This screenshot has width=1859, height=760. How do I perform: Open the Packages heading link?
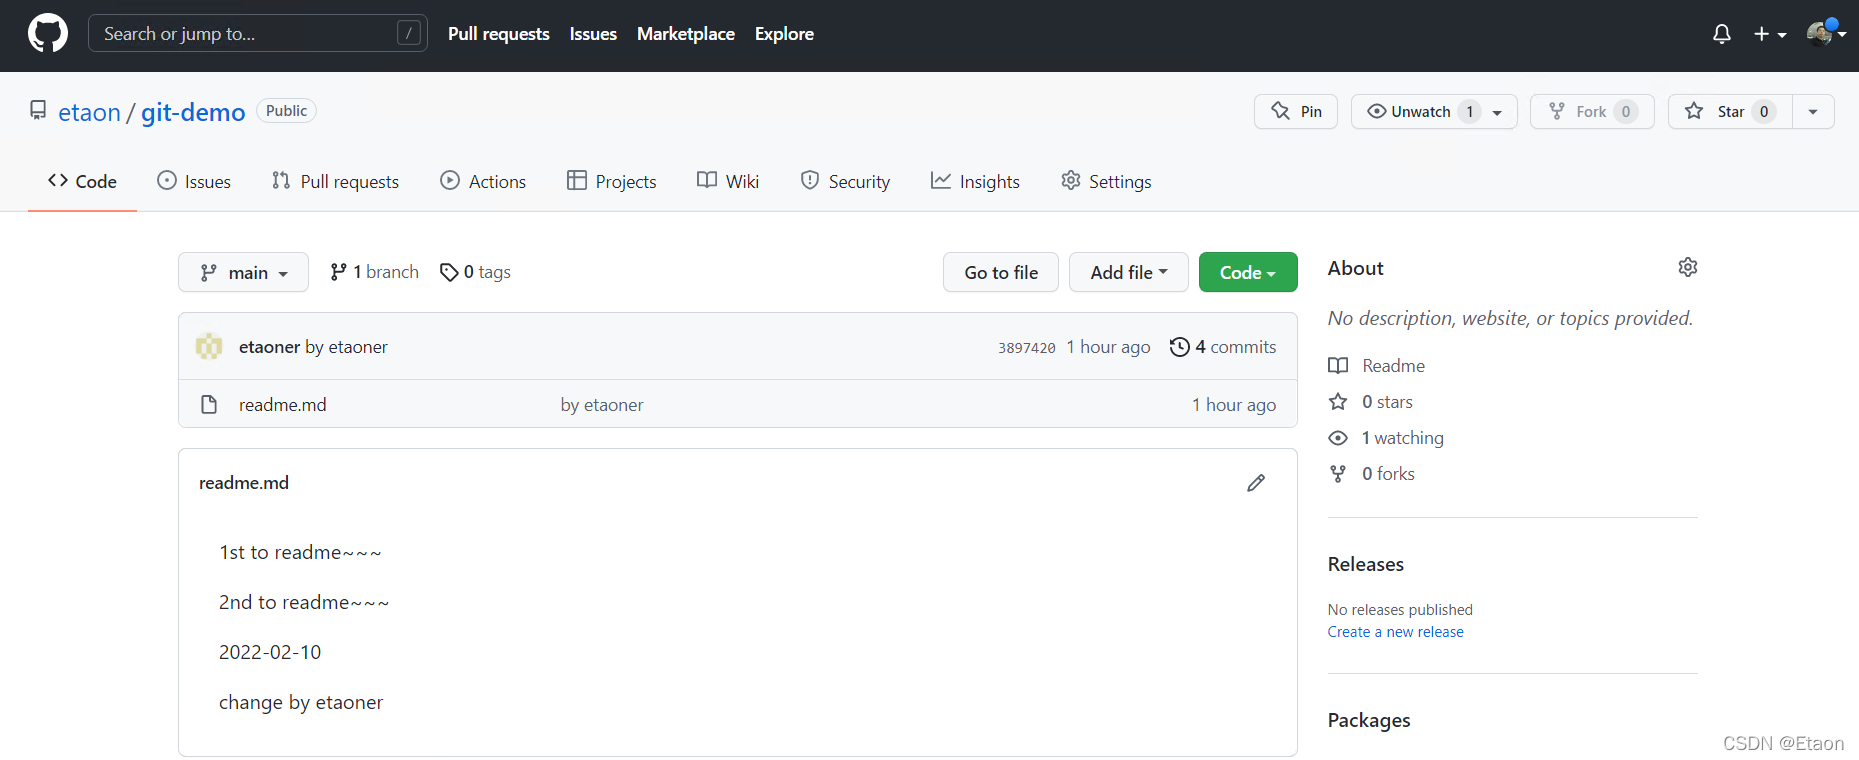[1369, 720]
